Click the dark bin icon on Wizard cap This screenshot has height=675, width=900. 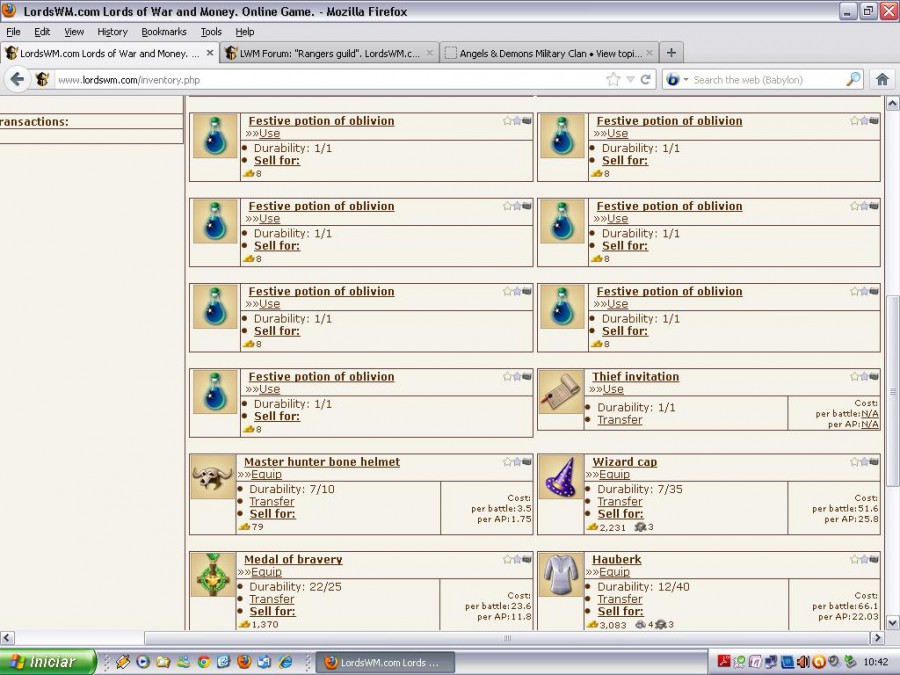tap(874, 461)
